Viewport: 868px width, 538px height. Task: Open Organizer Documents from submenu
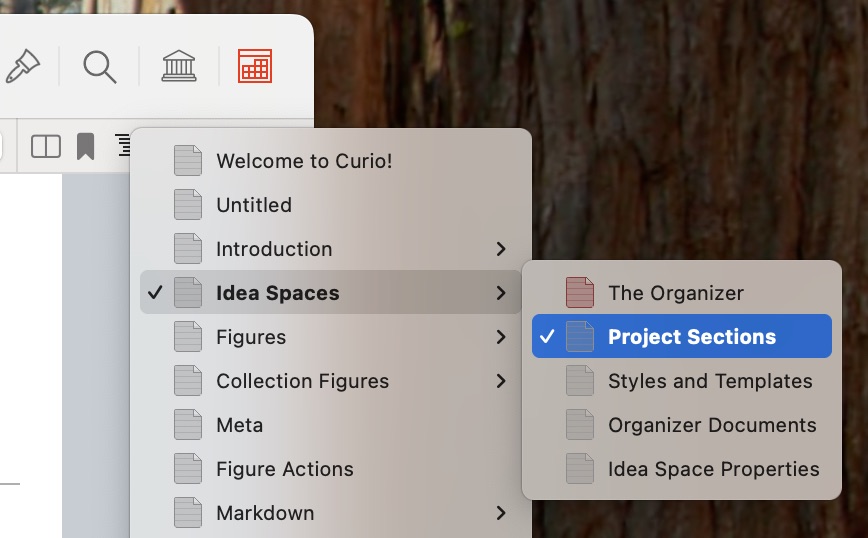coord(712,425)
